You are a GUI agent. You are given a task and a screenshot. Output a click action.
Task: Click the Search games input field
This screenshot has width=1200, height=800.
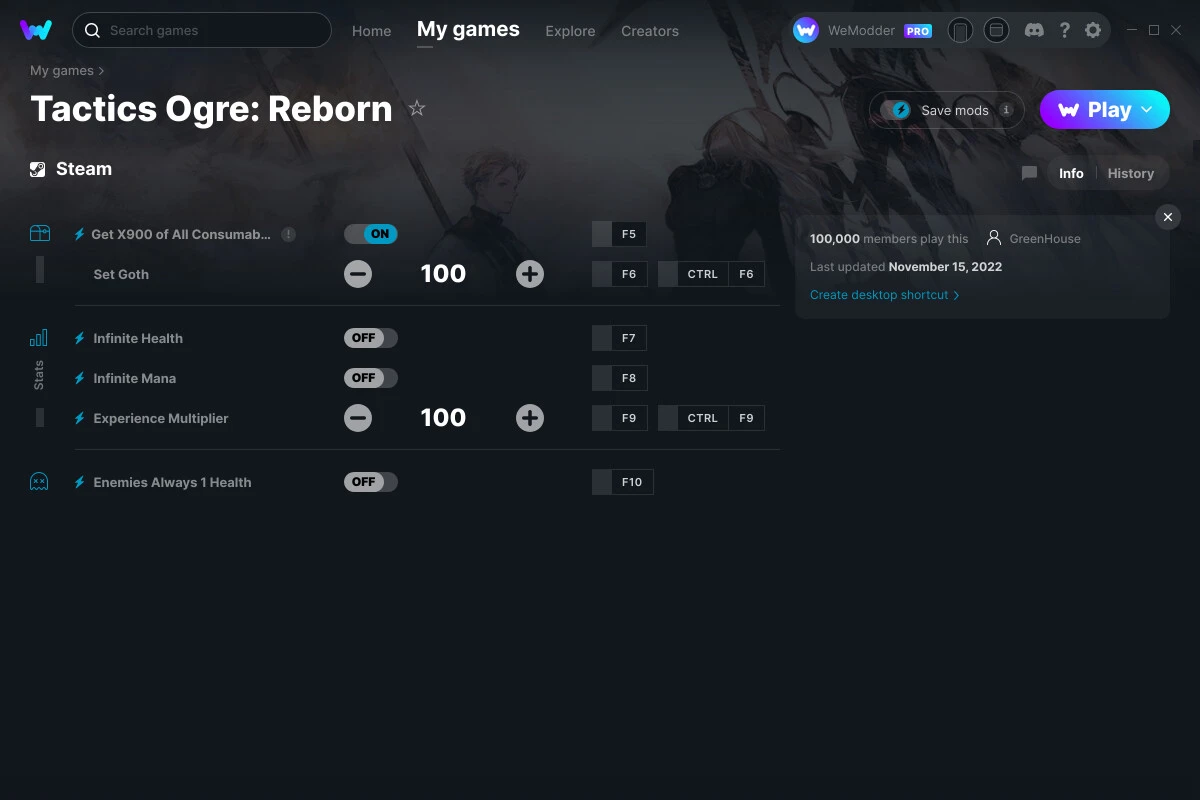coord(200,30)
